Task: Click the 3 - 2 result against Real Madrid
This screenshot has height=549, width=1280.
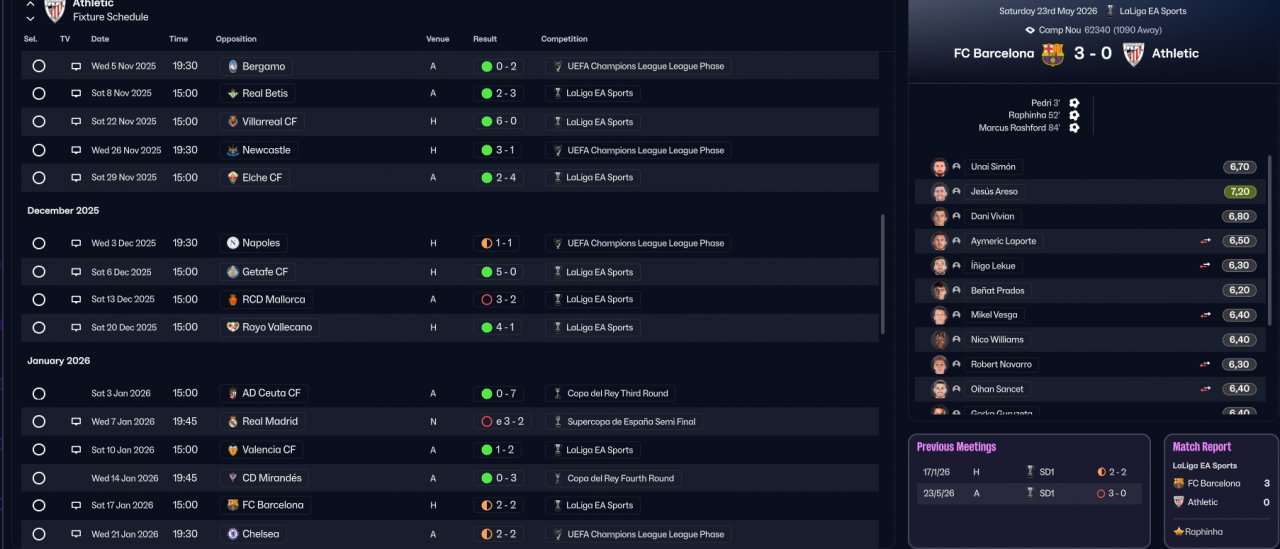Action: [503, 422]
